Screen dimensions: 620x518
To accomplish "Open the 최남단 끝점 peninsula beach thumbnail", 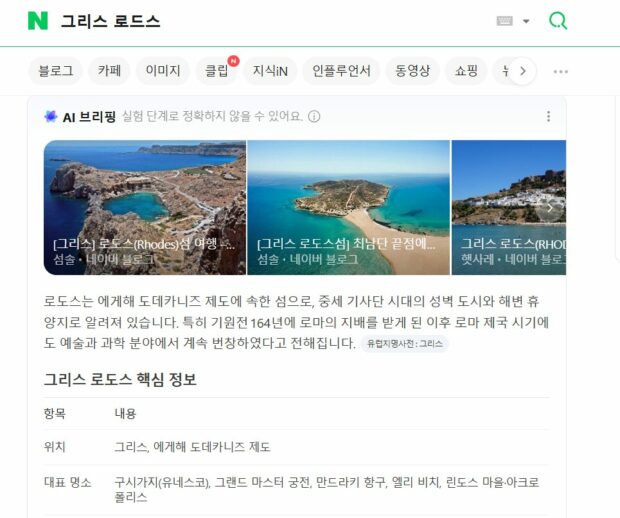I will pyautogui.click(x=348, y=208).
